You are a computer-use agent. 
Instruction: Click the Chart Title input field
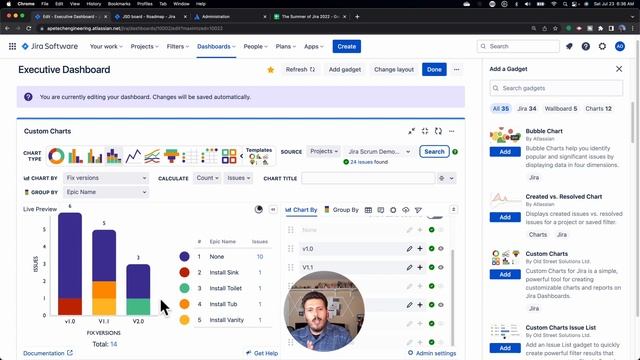[x=368, y=178]
